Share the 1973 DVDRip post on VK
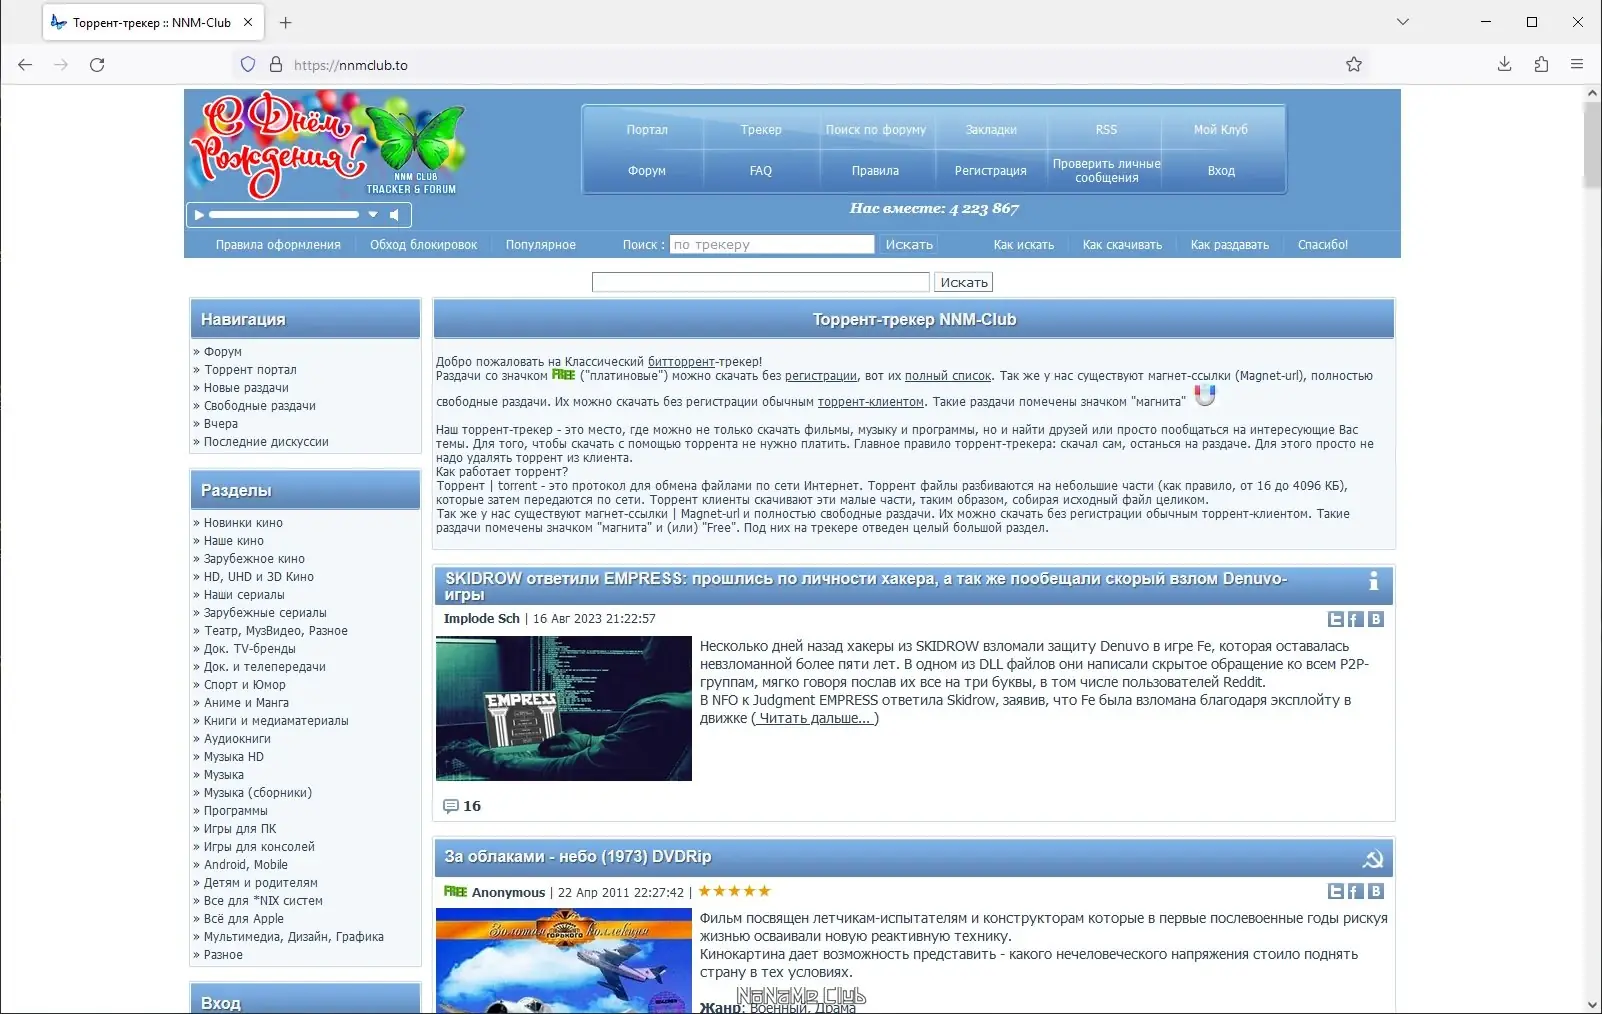Image resolution: width=1602 pixels, height=1014 pixels. click(1376, 892)
